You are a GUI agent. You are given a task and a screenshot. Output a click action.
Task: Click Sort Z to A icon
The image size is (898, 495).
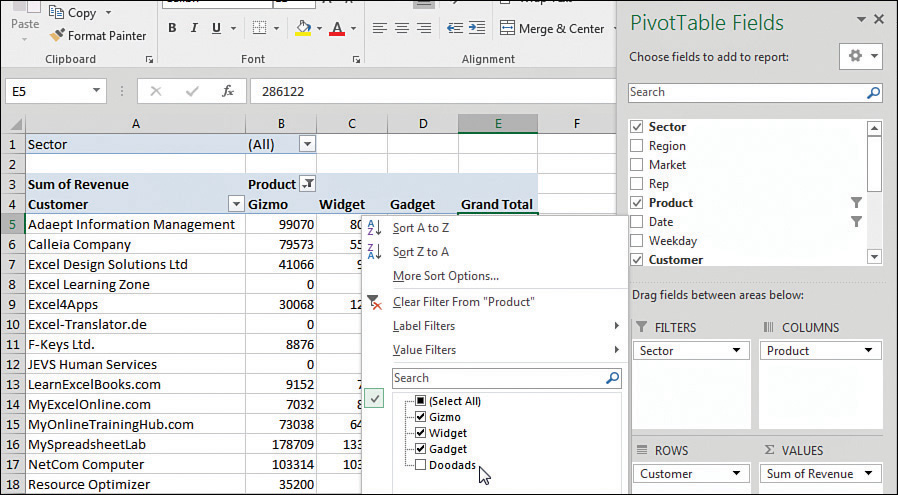pos(374,252)
